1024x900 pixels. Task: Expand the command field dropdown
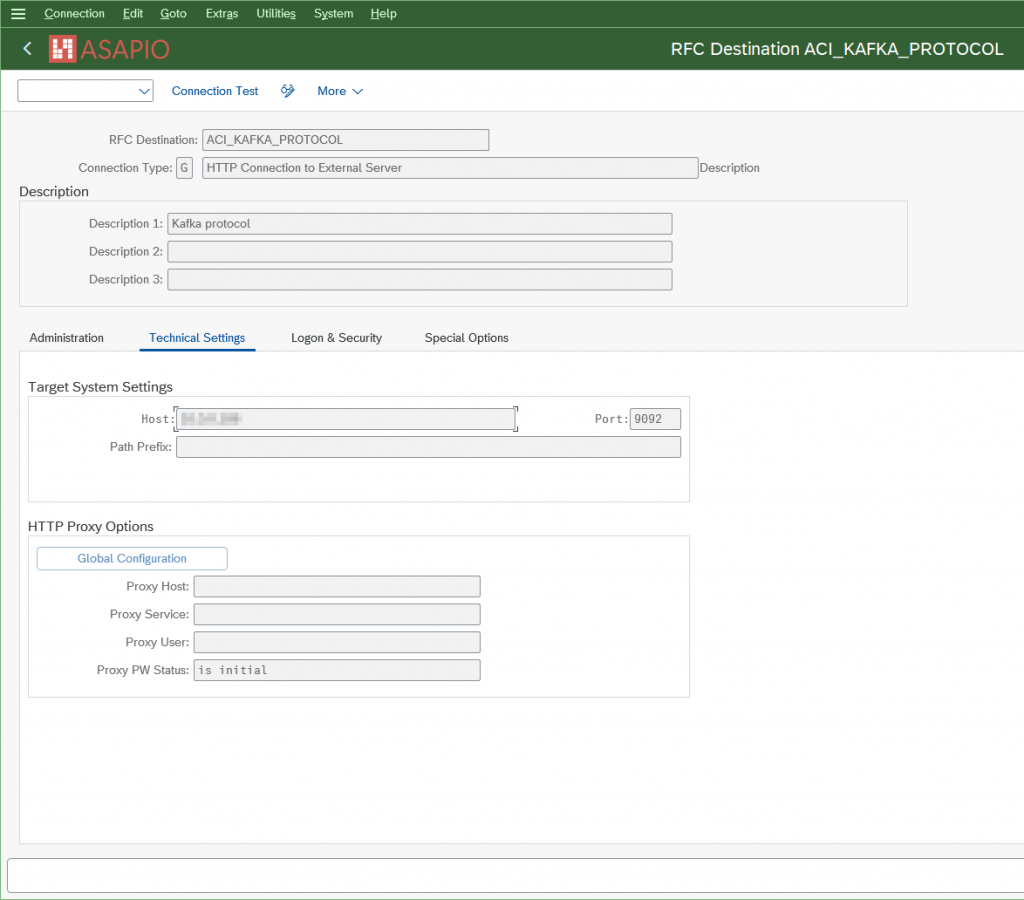tap(142, 91)
